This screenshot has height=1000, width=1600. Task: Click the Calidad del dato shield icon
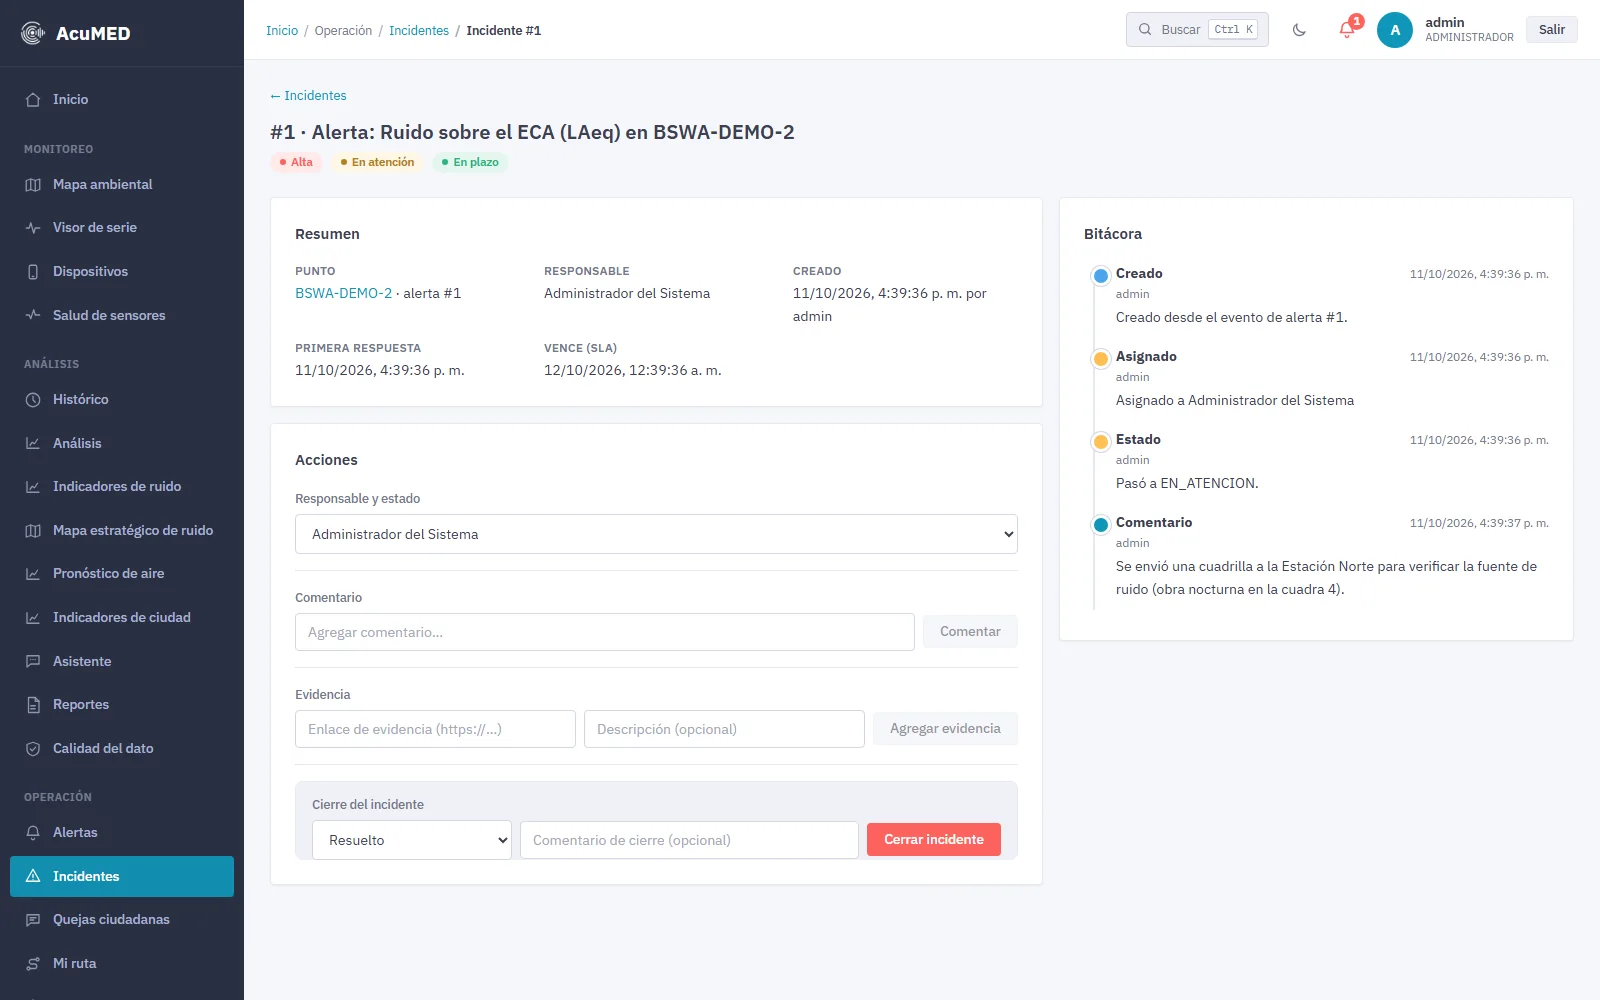[x=33, y=748]
